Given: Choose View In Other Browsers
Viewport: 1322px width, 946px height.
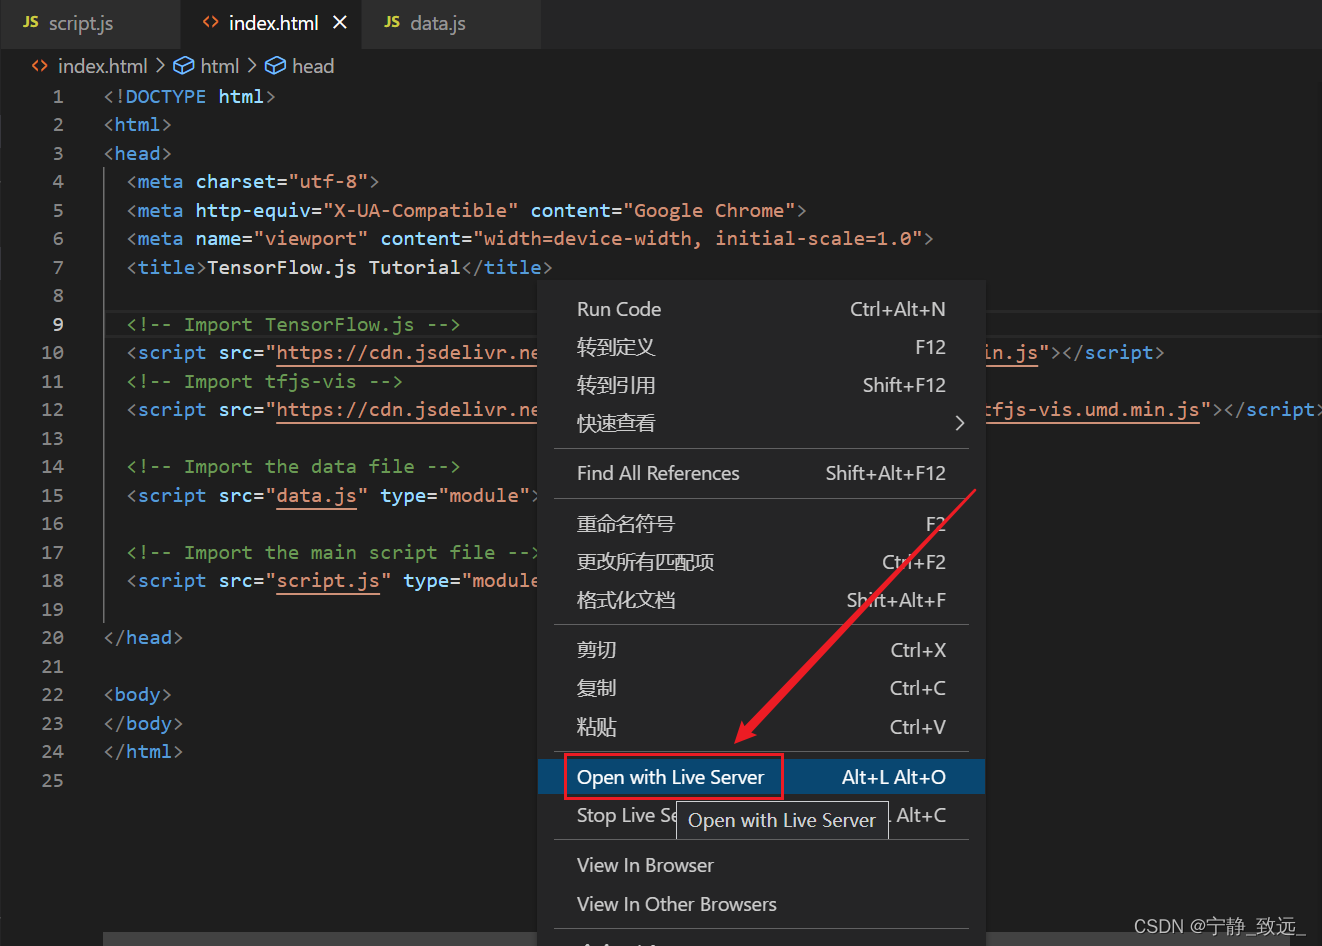Looking at the screenshot, I should 761,904.
